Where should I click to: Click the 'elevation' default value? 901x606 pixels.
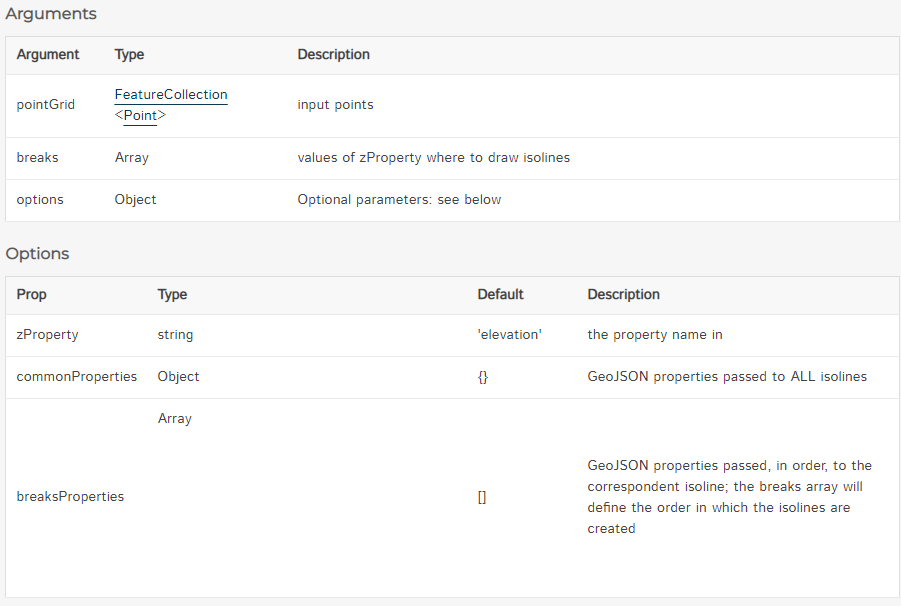(510, 335)
